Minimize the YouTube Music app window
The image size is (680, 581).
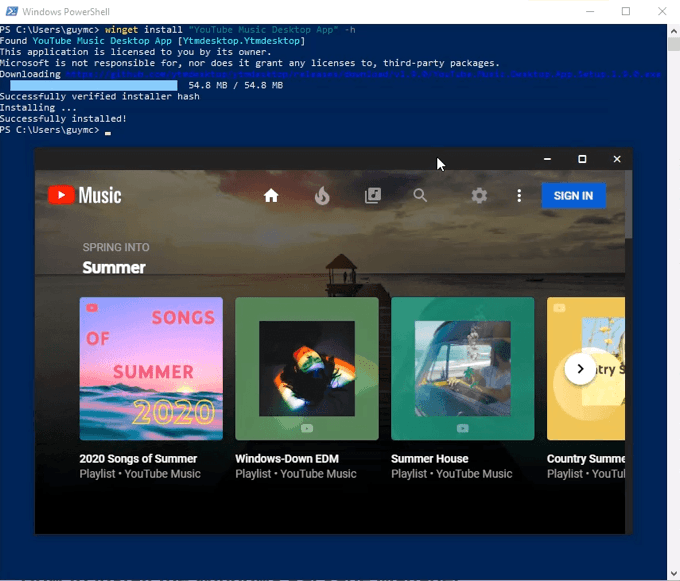pyautogui.click(x=547, y=159)
